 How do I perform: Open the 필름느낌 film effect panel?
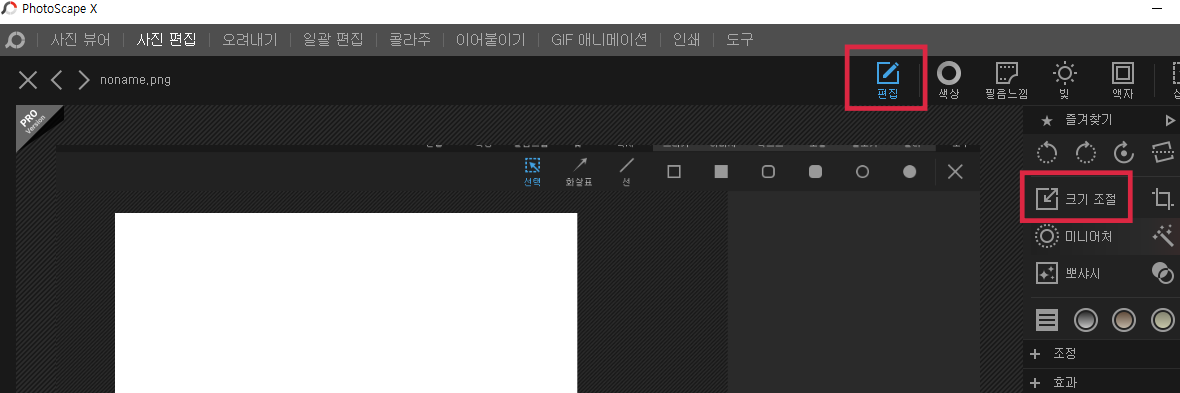pos(1007,81)
